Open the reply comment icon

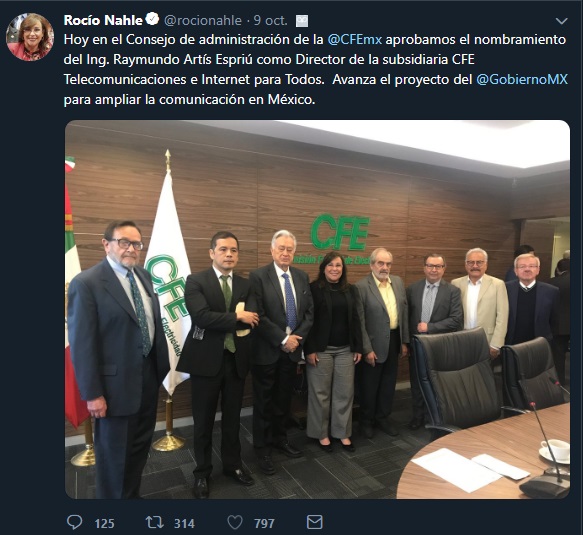(x=74, y=522)
